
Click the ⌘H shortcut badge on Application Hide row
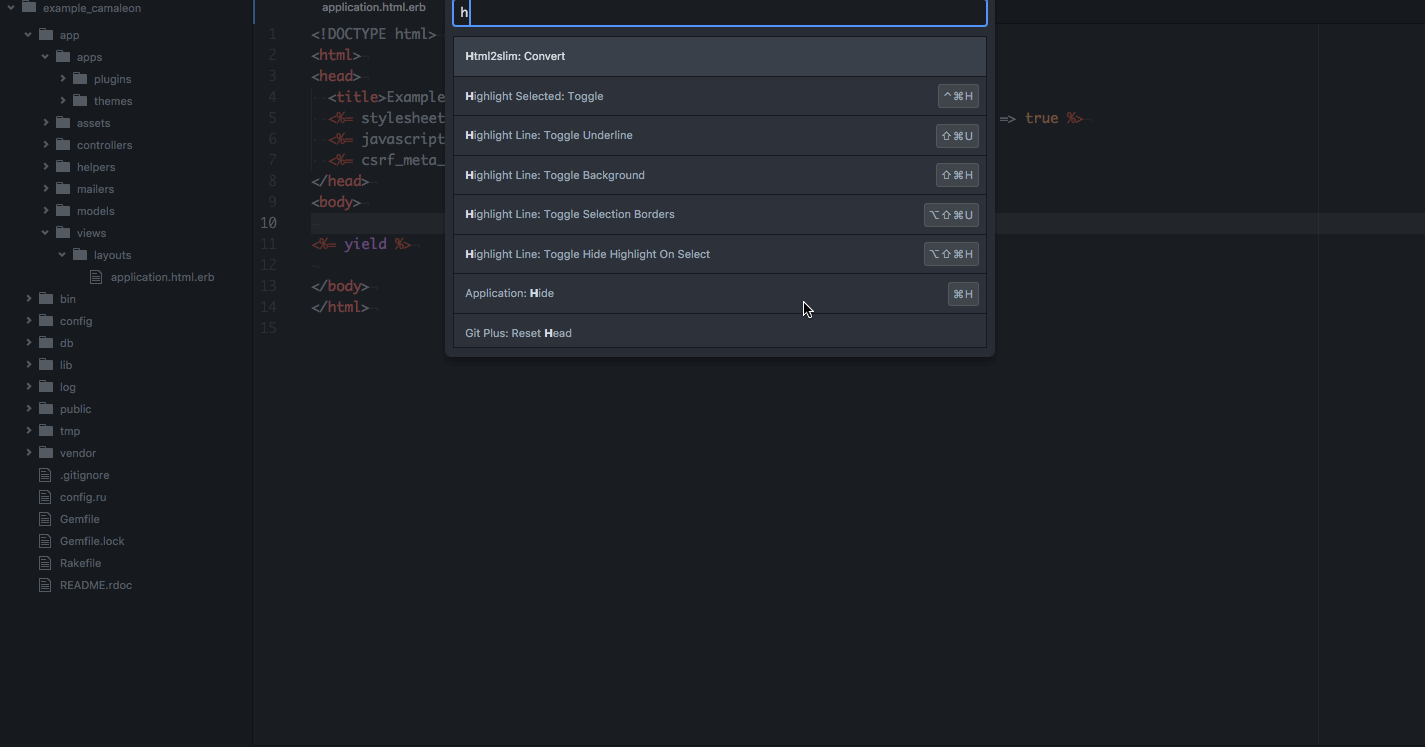pos(963,294)
